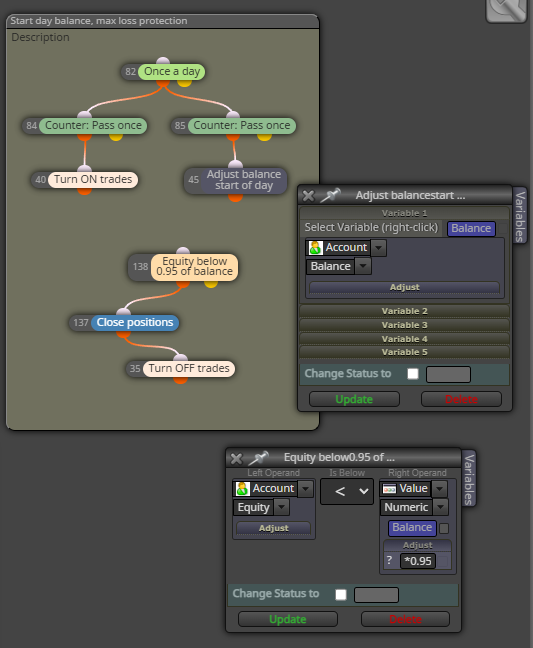Enable Change Status checkbox in Equity below panel
Screen dimensions: 533x648
click(341, 595)
